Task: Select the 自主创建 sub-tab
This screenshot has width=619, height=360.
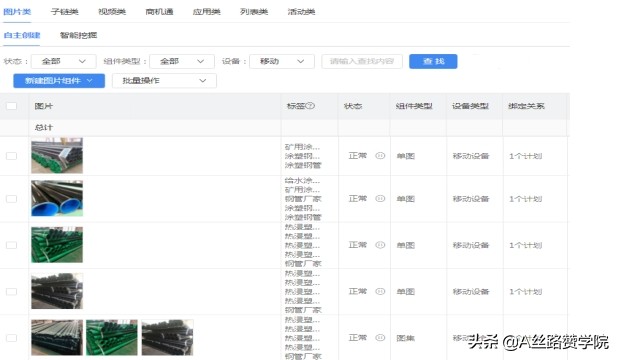Action: [x=22, y=35]
